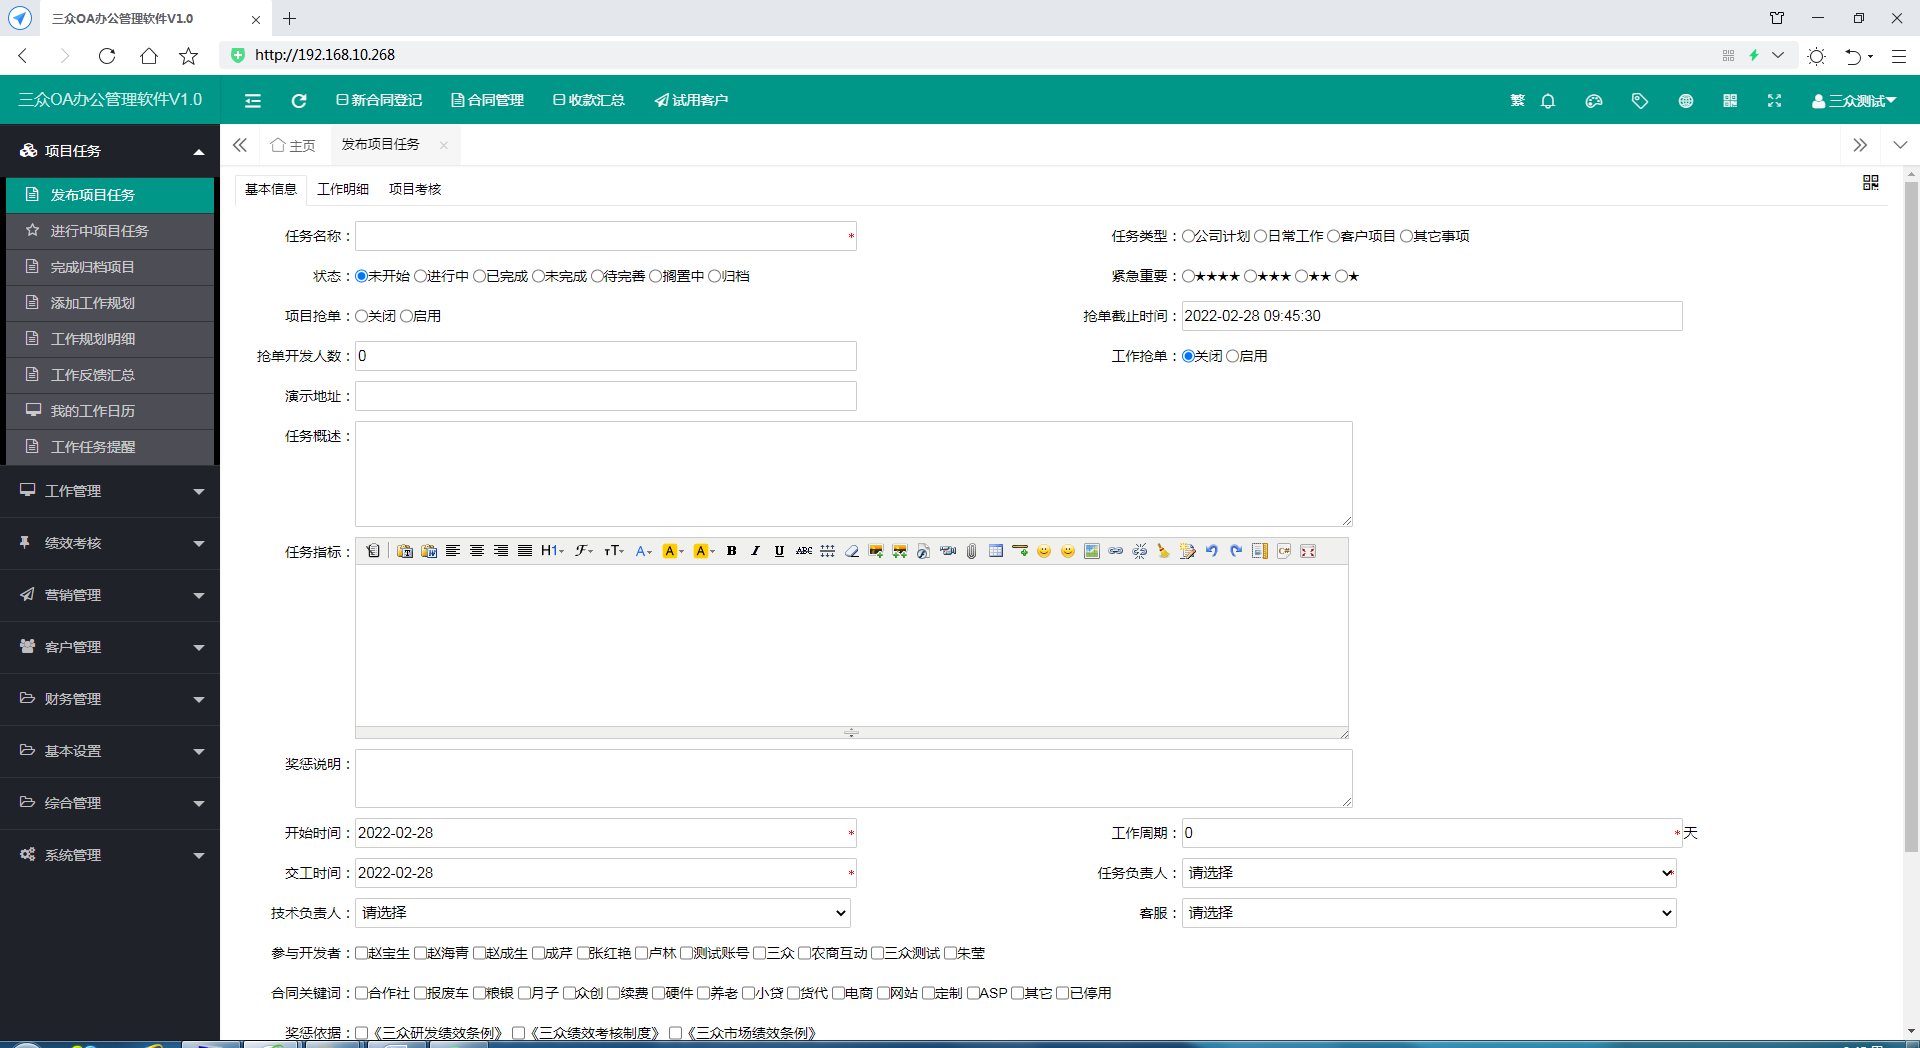
Task: Click the insert table editor icon
Action: 996,551
